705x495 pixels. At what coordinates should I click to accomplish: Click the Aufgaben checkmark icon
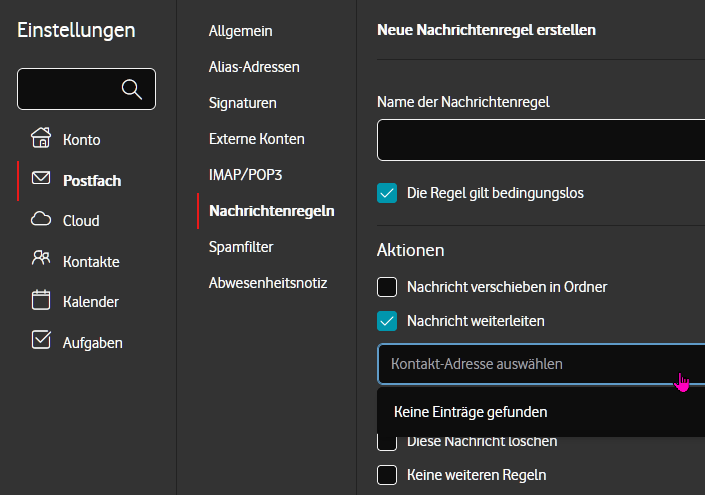[x=41, y=341]
